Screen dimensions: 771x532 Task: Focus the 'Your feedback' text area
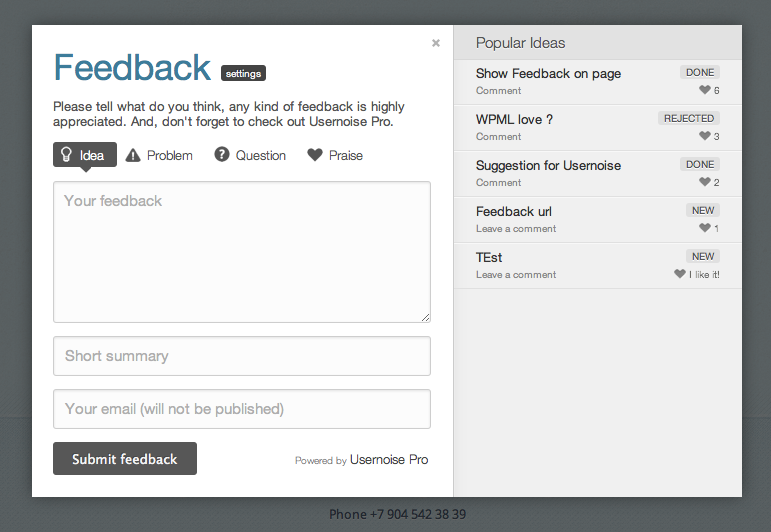click(x=242, y=252)
